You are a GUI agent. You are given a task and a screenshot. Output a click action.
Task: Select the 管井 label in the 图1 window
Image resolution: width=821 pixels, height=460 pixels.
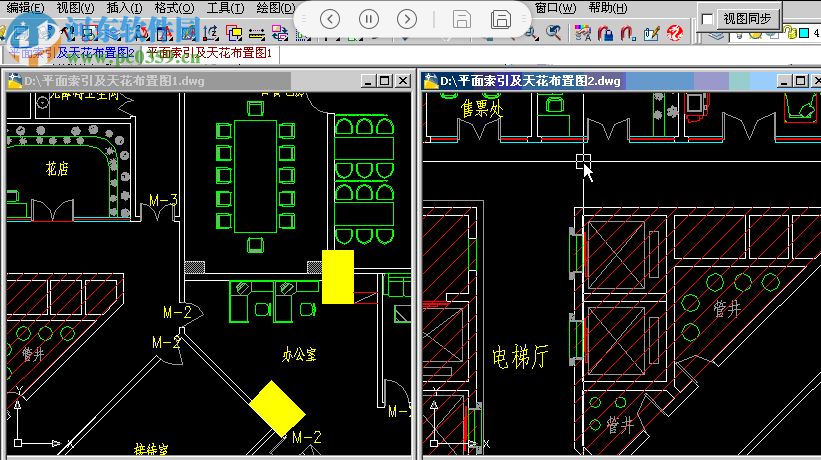[x=33, y=354]
